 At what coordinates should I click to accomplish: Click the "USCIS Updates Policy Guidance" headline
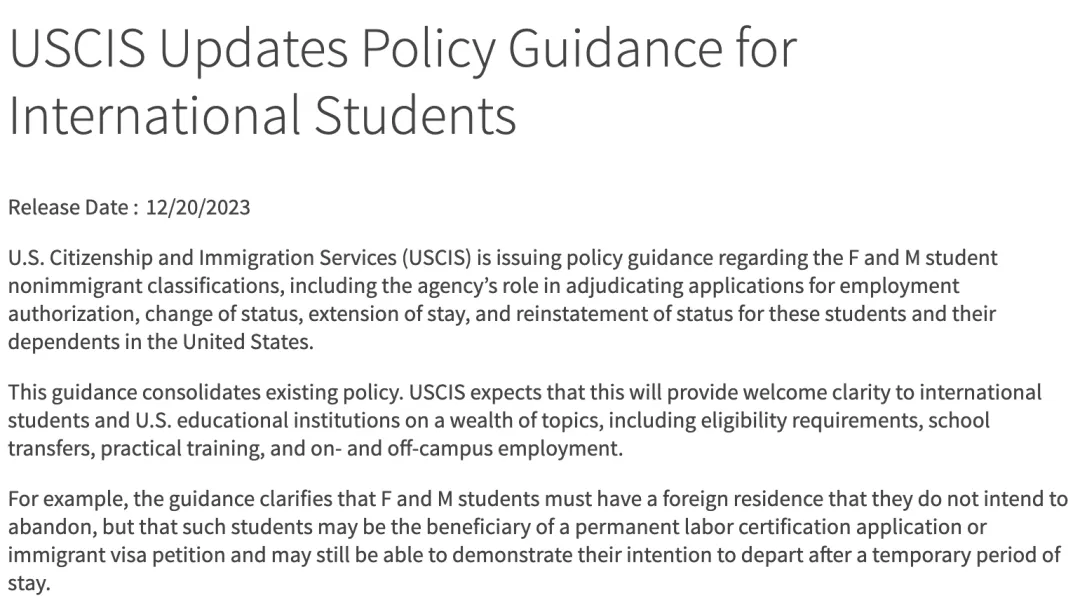click(402, 48)
